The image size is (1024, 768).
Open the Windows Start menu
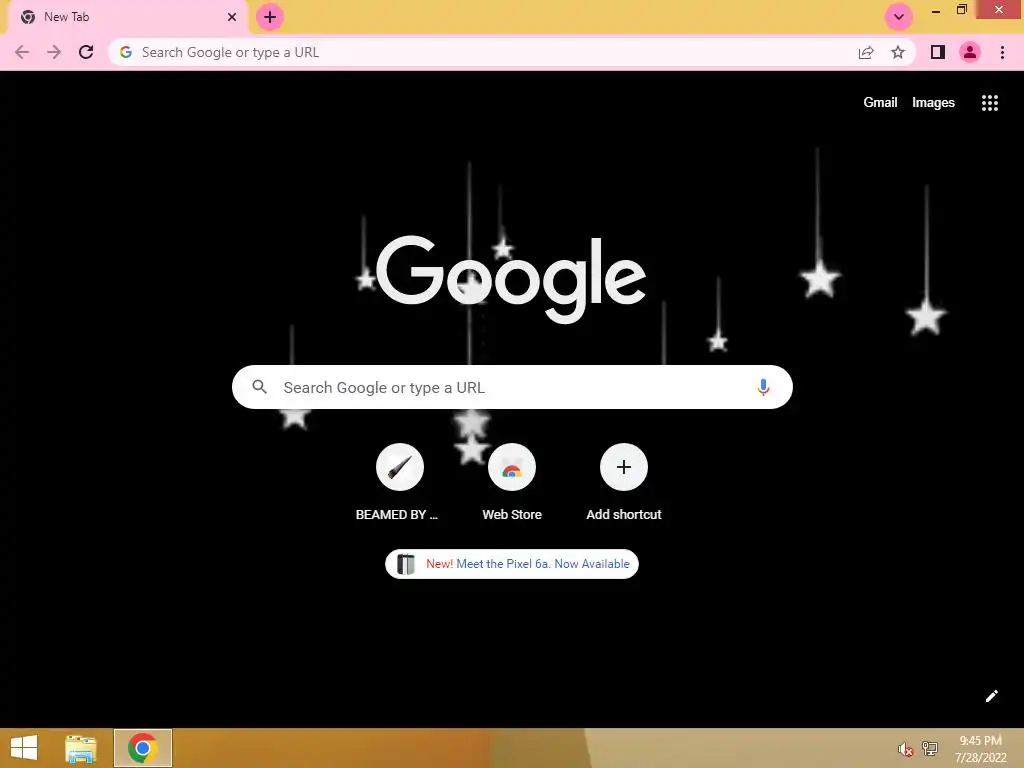[24, 748]
